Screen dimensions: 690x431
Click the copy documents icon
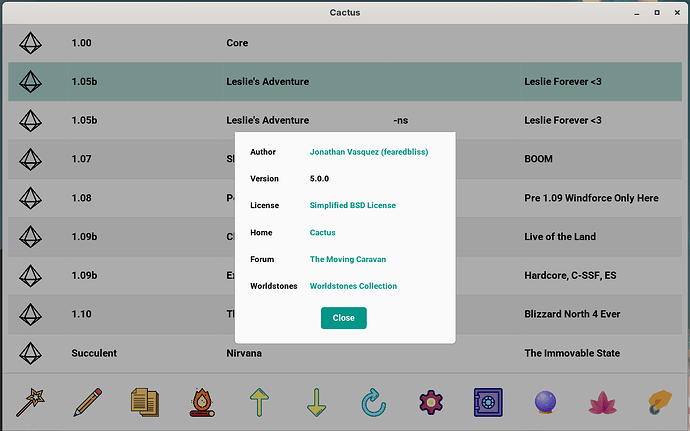(145, 402)
